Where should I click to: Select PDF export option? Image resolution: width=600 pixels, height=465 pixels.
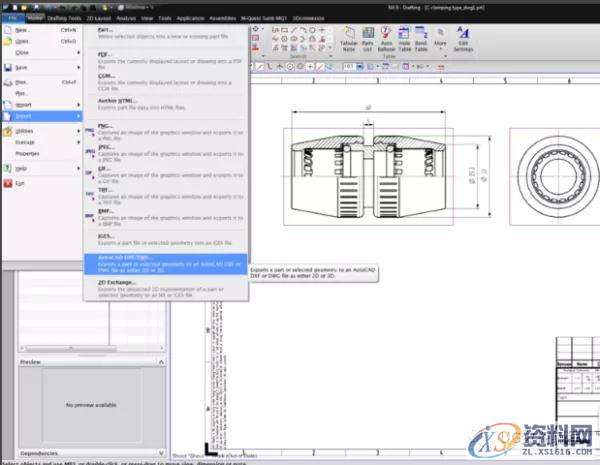click(x=105, y=57)
